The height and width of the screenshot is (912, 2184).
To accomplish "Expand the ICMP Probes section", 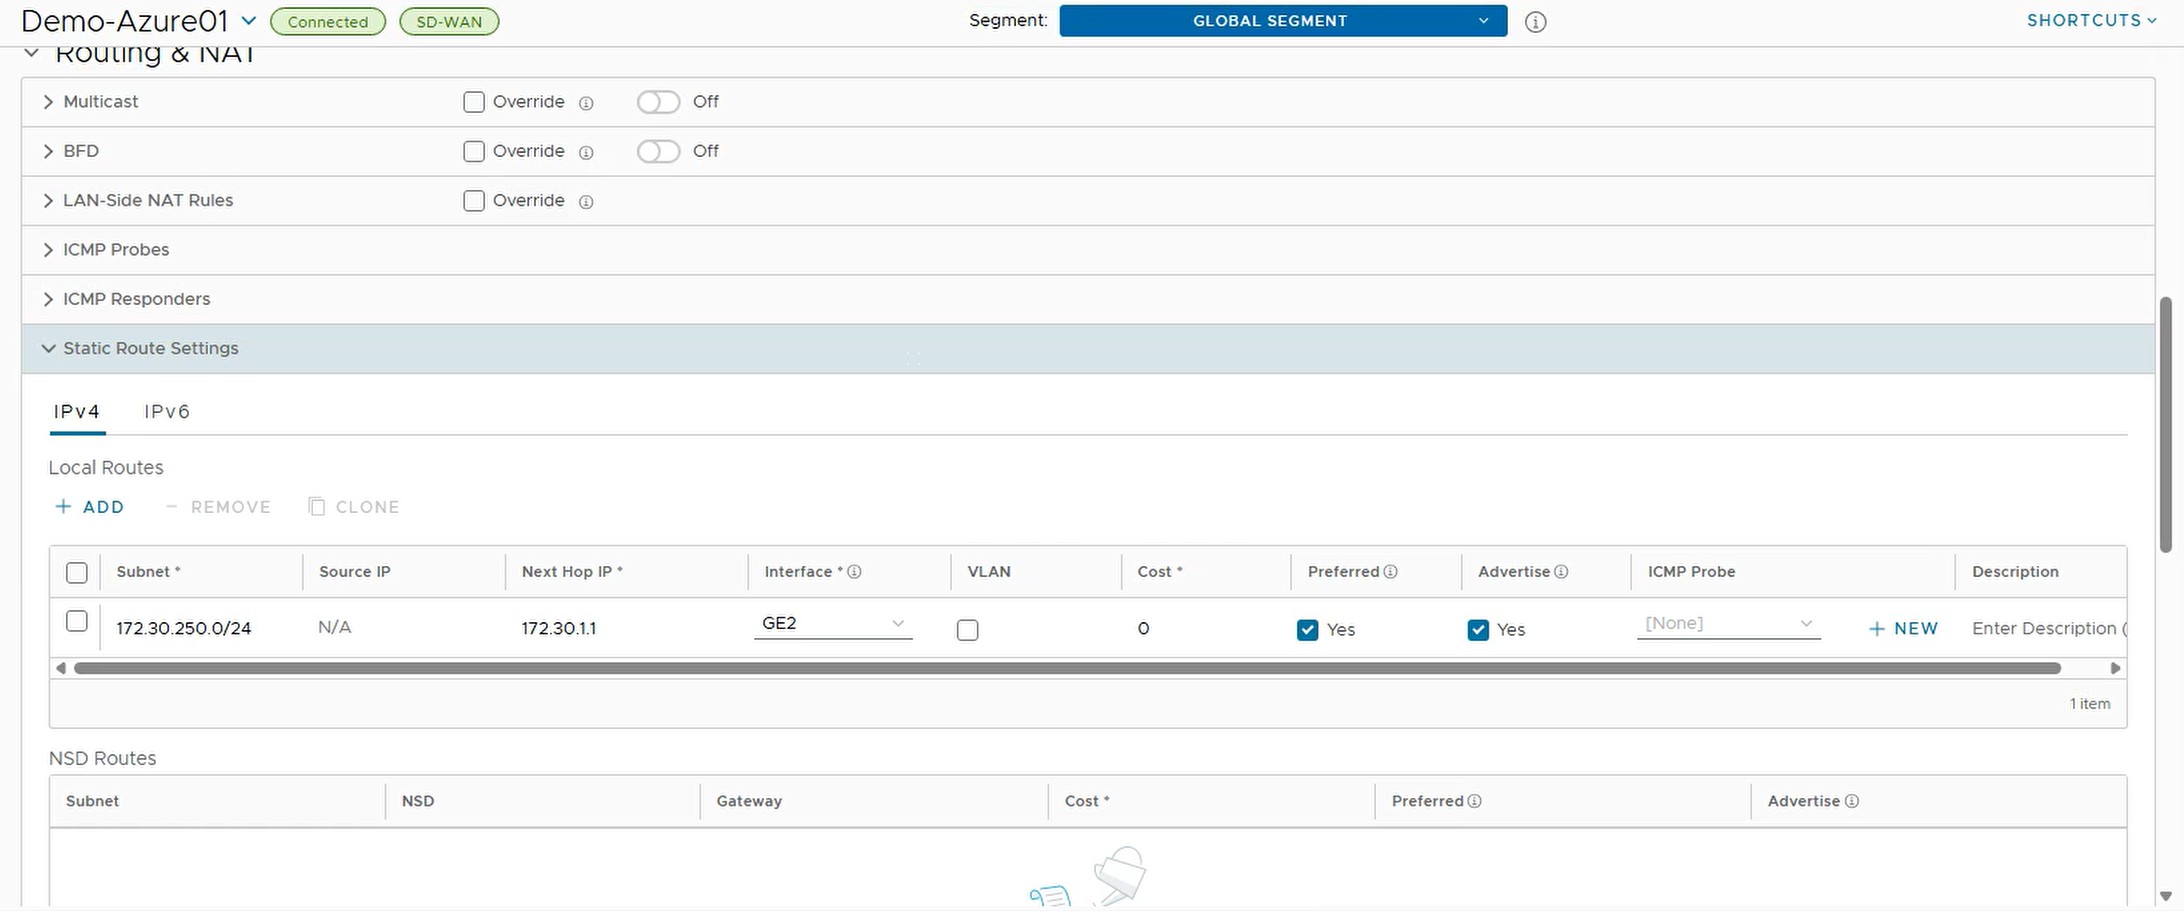I will click(48, 250).
